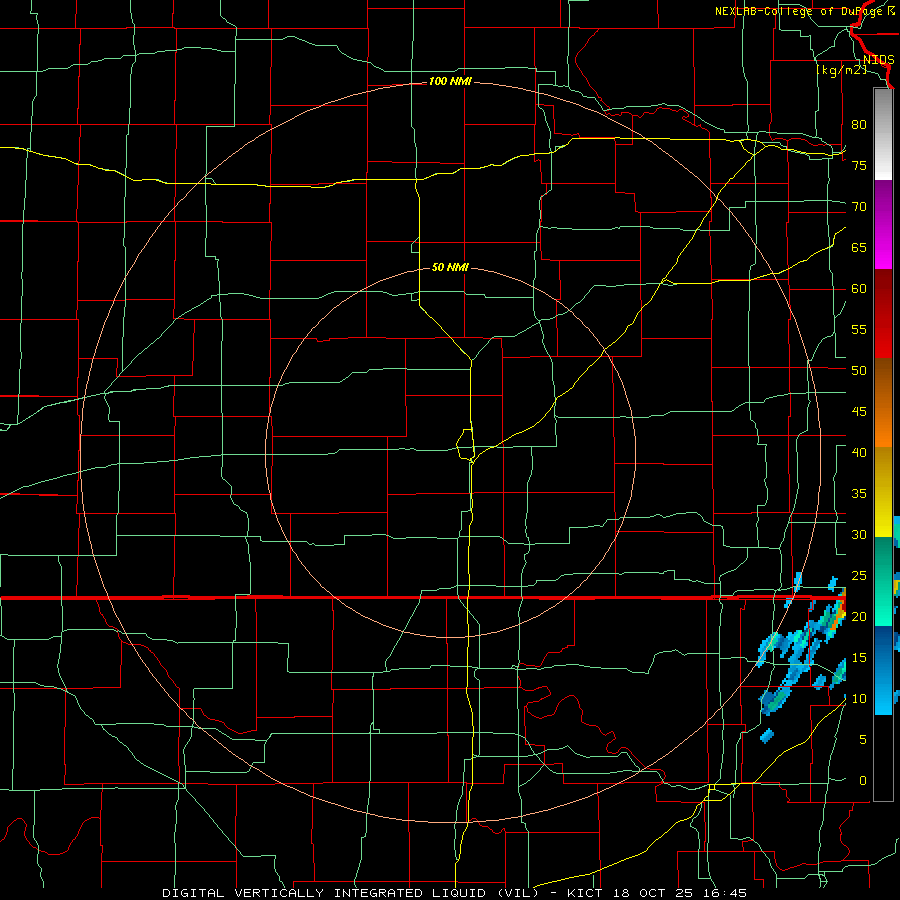This screenshot has width=900, height=900.
Task: Click the "NIDS" label above the scale
Action: [x=878, y=60]
